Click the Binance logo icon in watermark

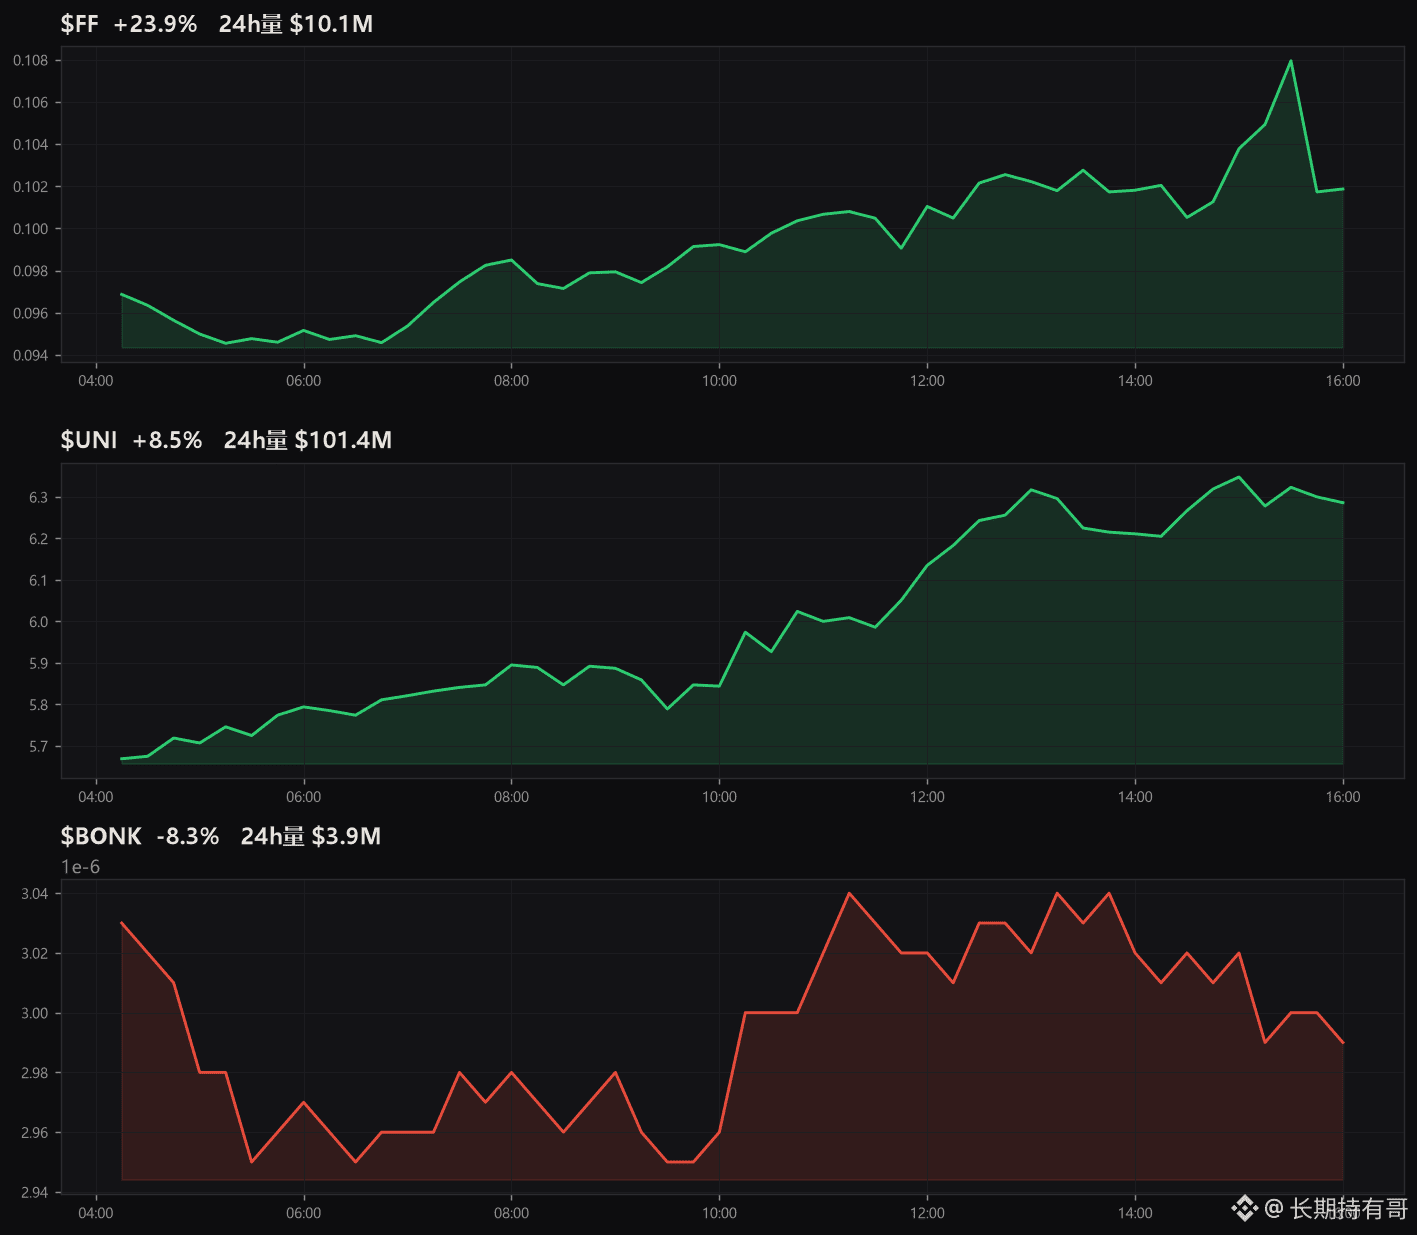1244,1209
